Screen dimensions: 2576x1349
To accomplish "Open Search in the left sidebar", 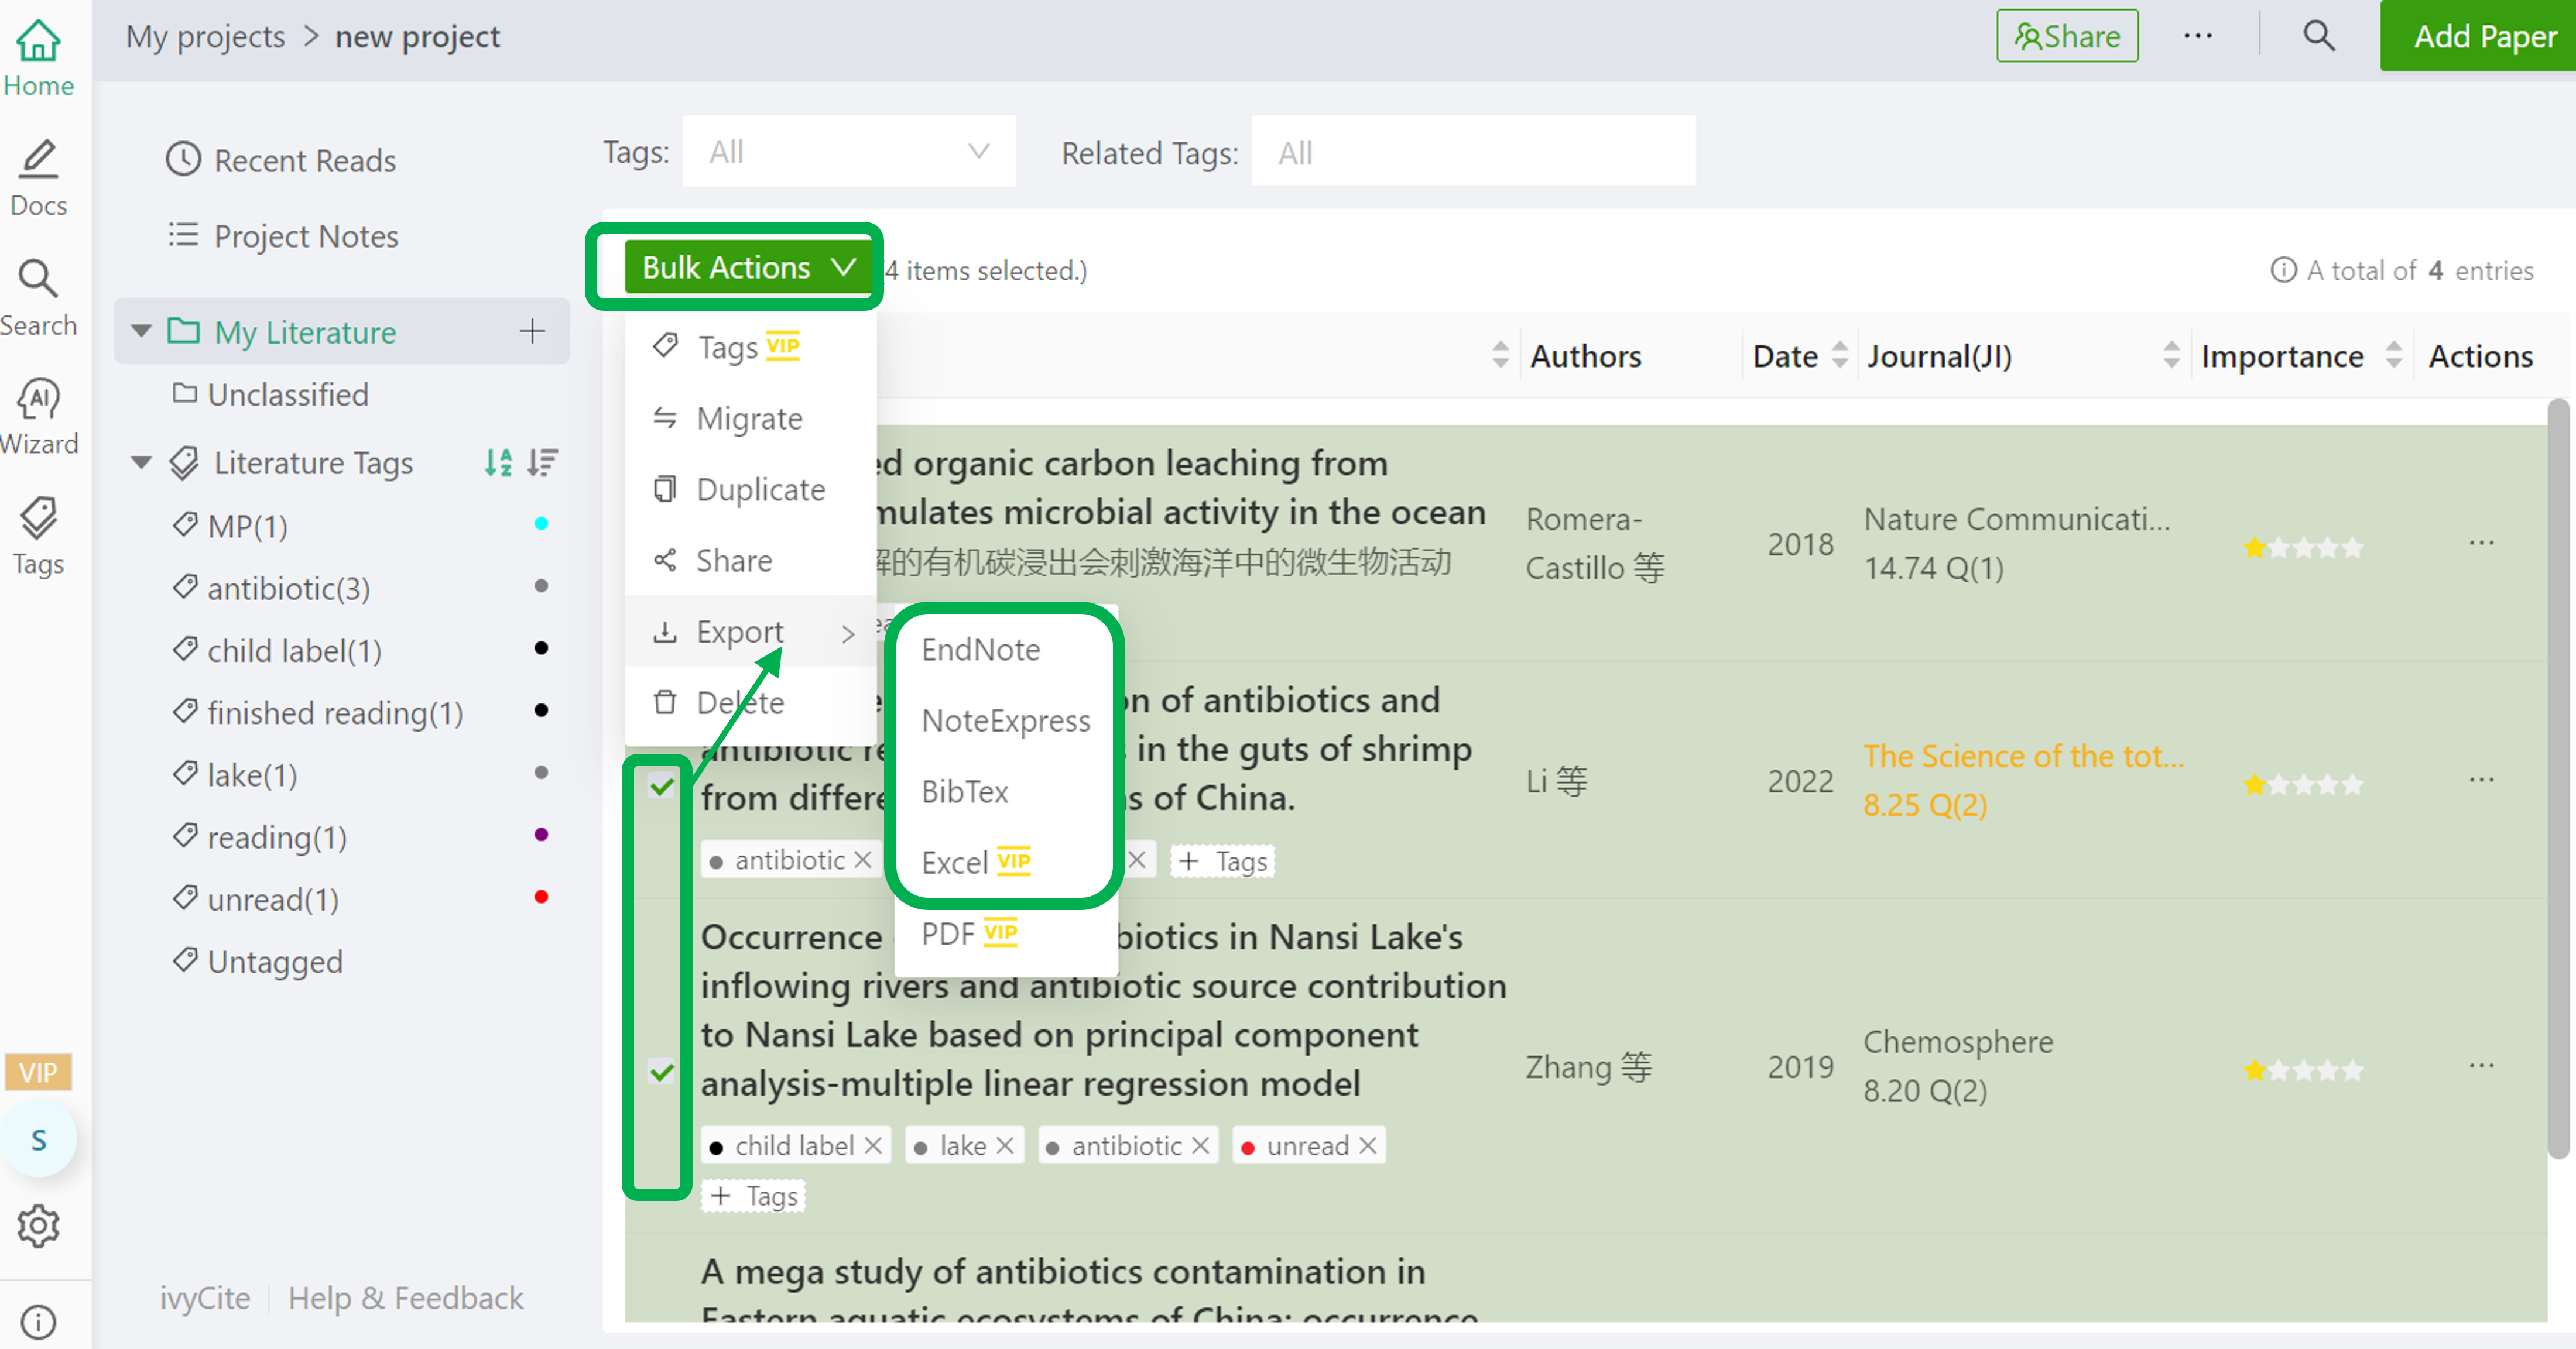I will (38, 298).
